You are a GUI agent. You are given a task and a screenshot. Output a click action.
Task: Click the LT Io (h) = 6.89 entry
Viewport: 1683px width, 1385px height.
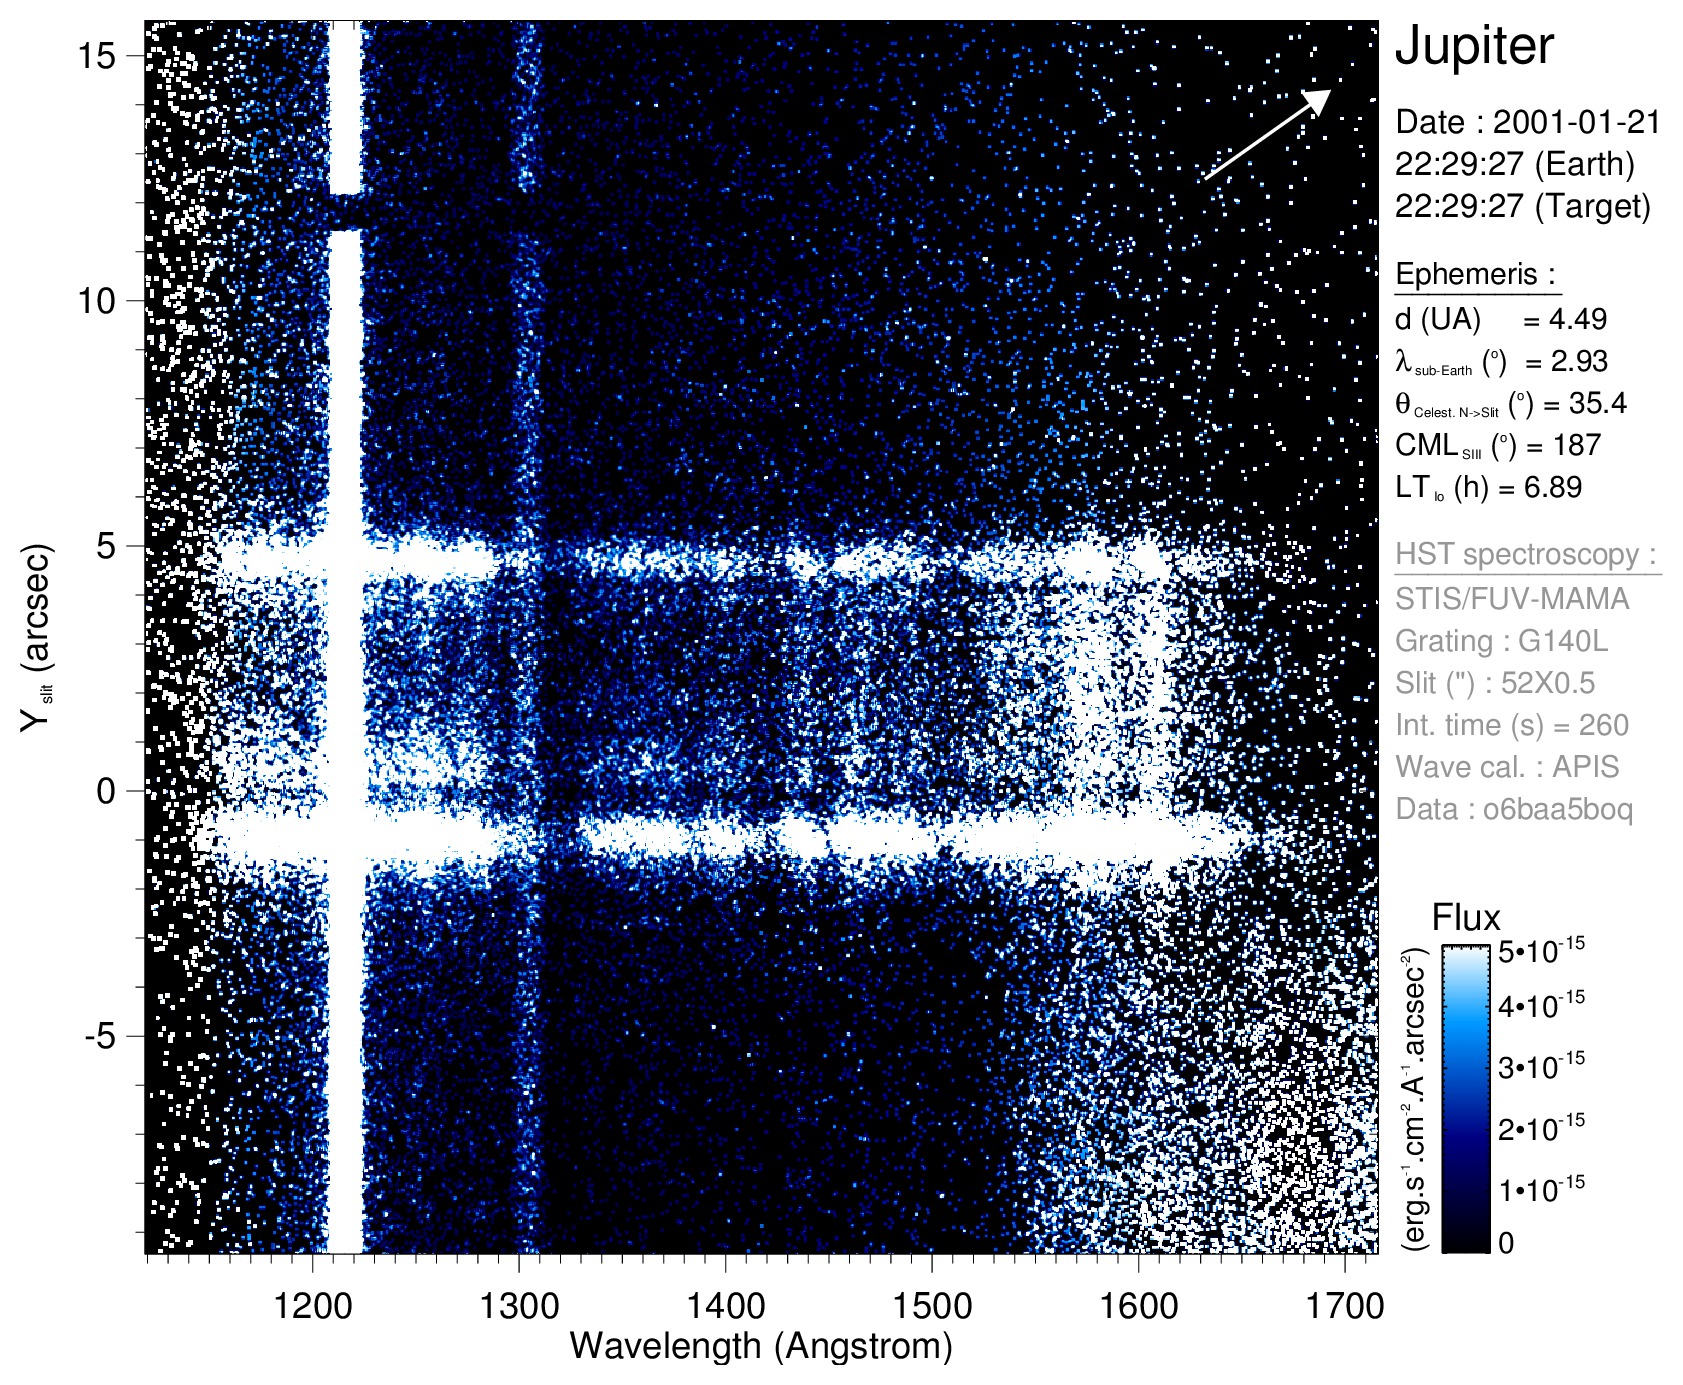coord(1488,488)
